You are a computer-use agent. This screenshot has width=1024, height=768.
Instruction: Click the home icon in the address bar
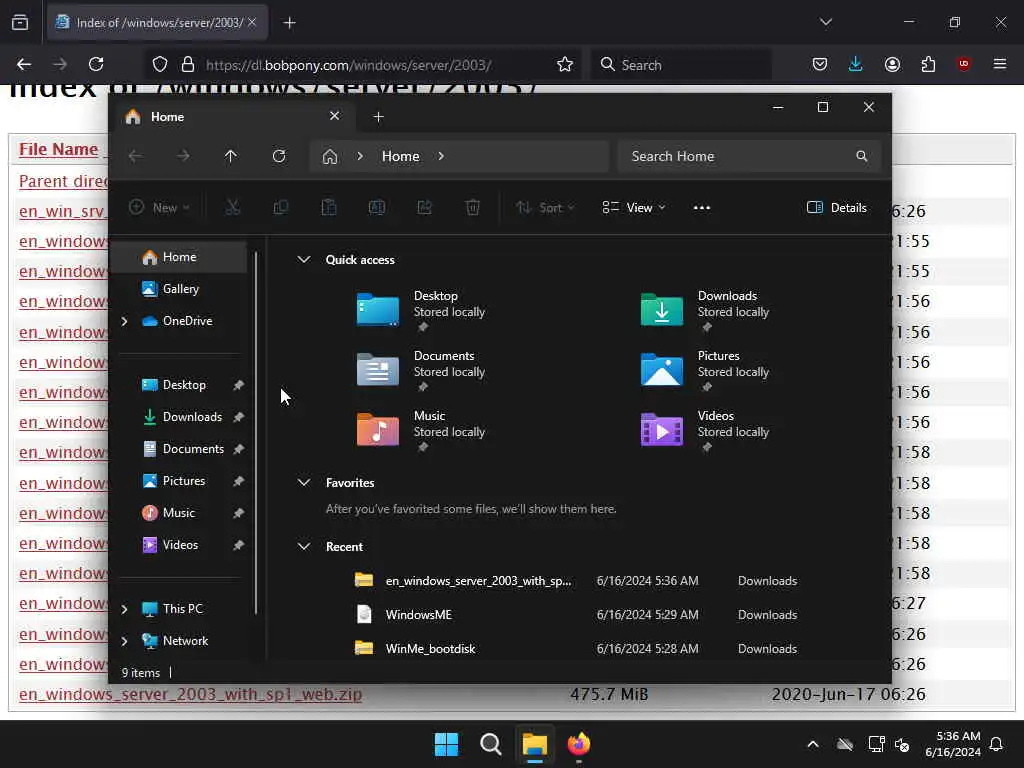[x=330, y=157]
